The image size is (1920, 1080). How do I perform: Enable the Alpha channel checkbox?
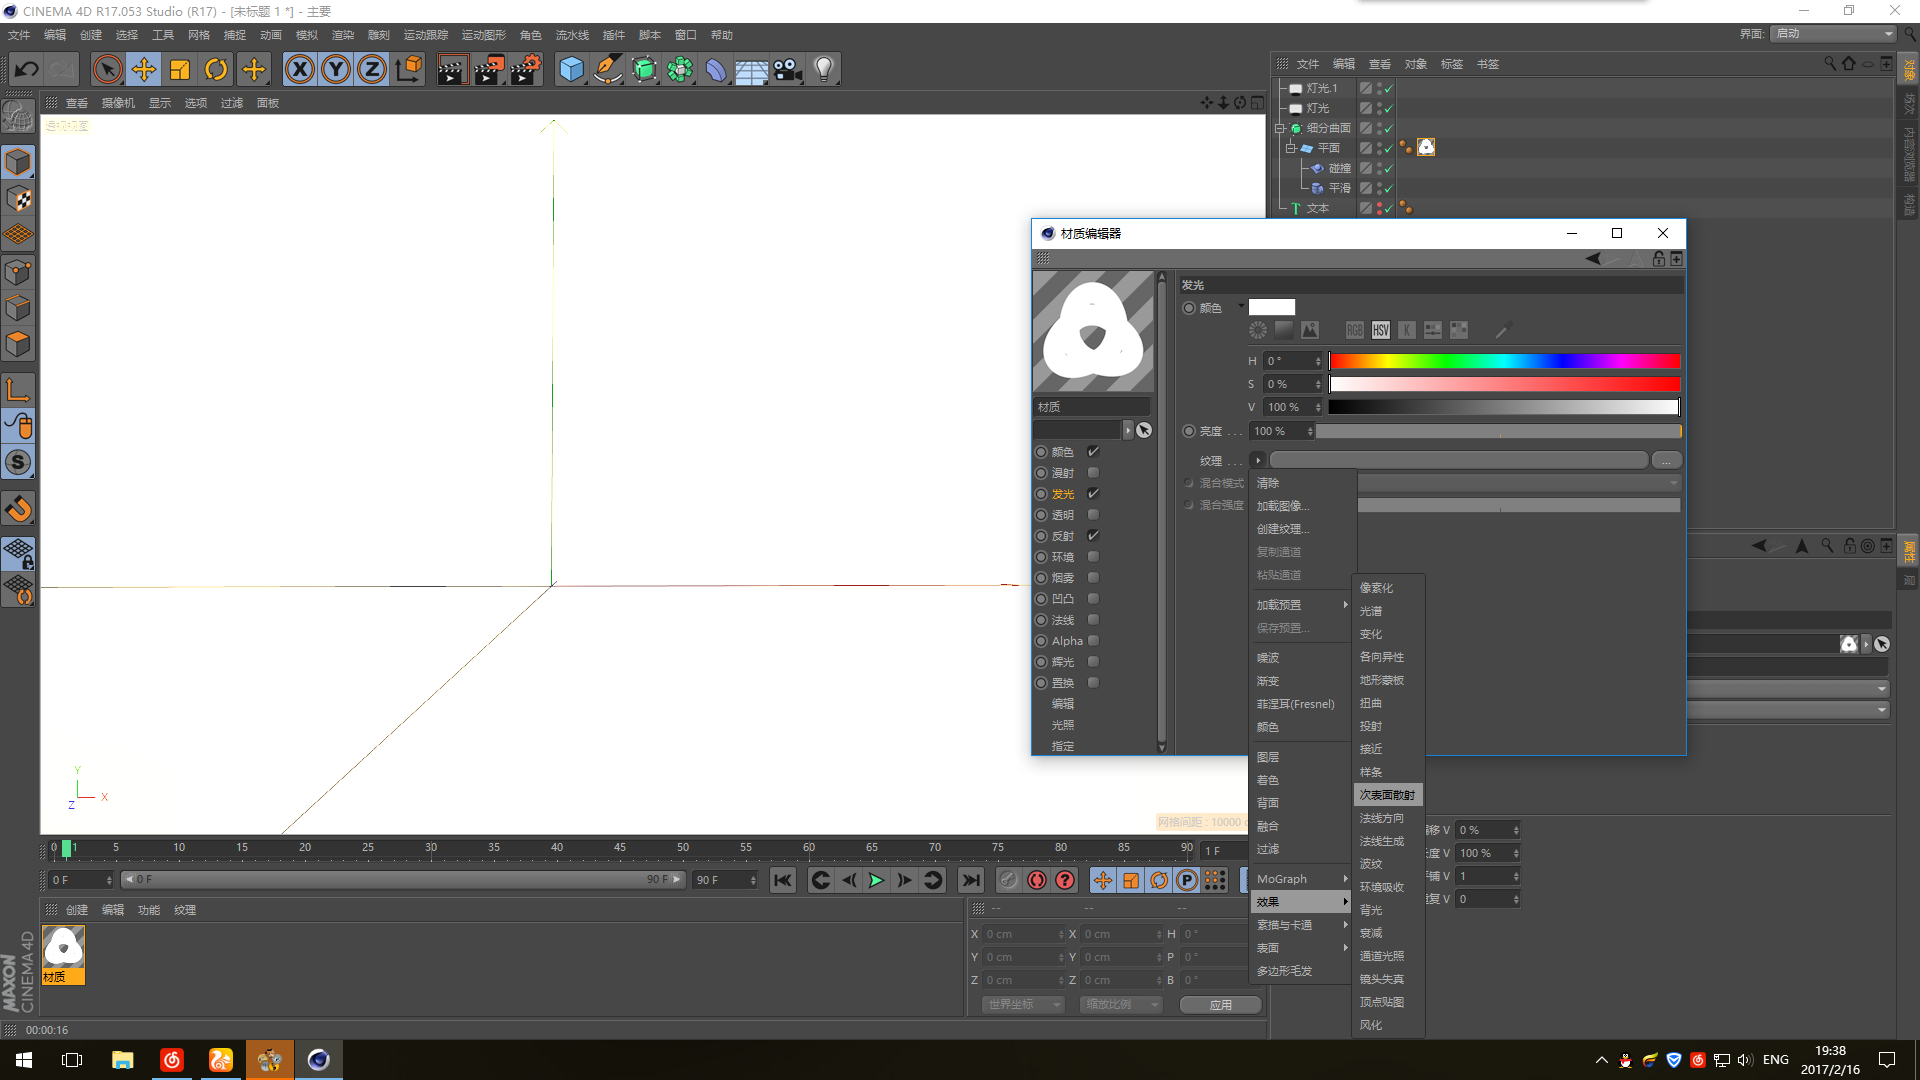[x=1093, y=641]
